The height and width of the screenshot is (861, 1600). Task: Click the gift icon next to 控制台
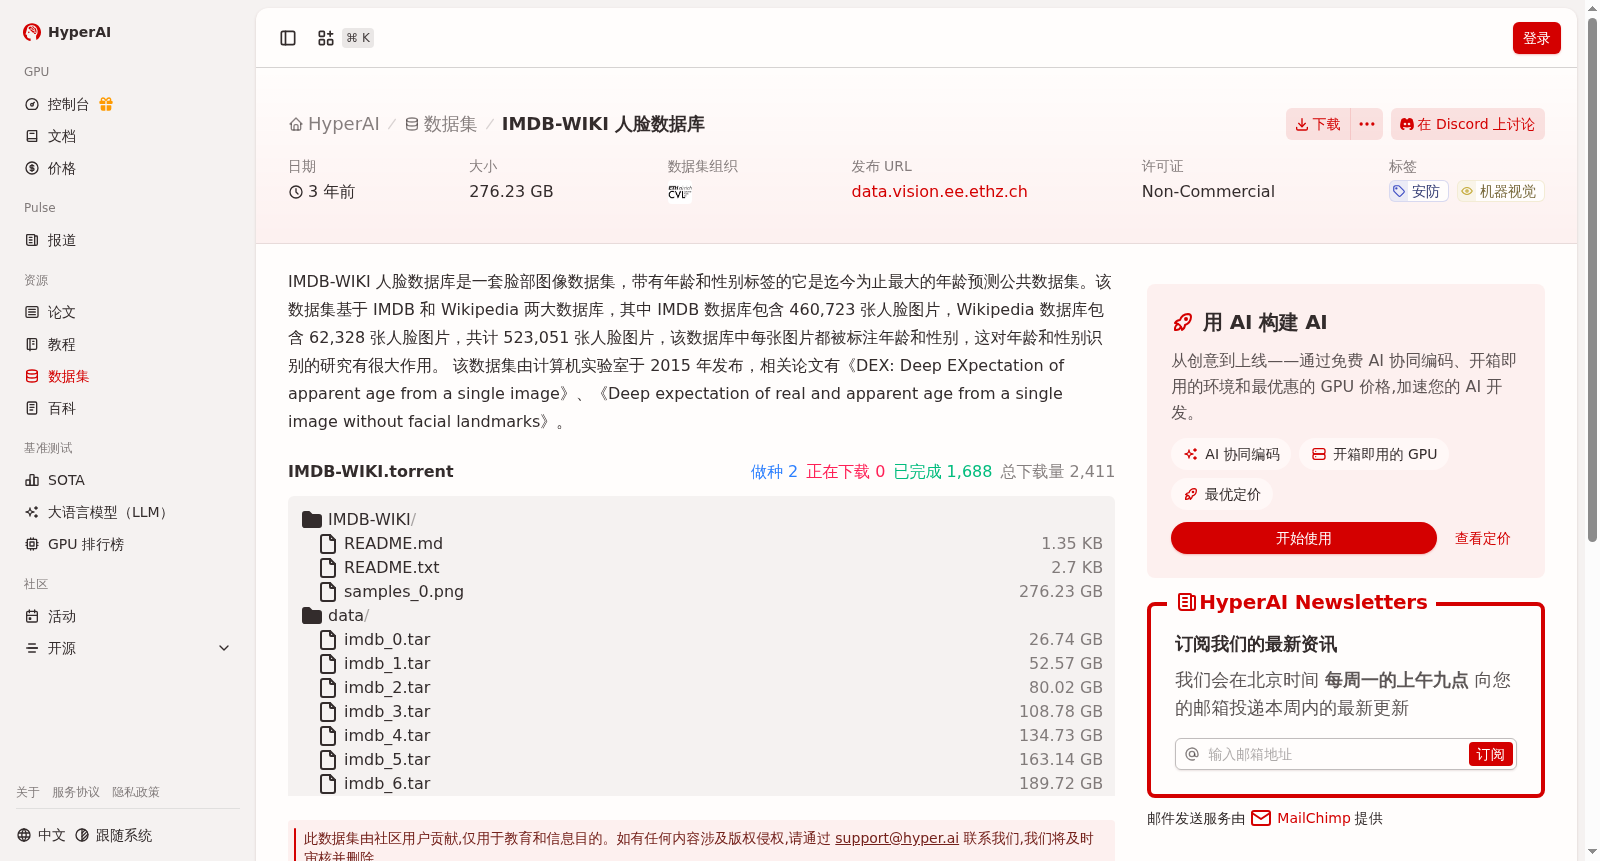[106, 104]
